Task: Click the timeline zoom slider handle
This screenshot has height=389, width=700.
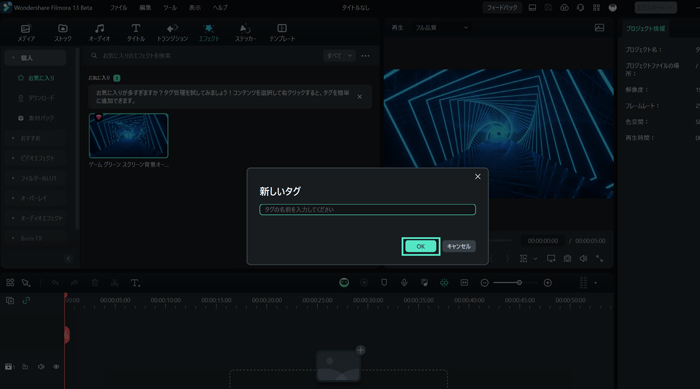Action: (519, 283)
